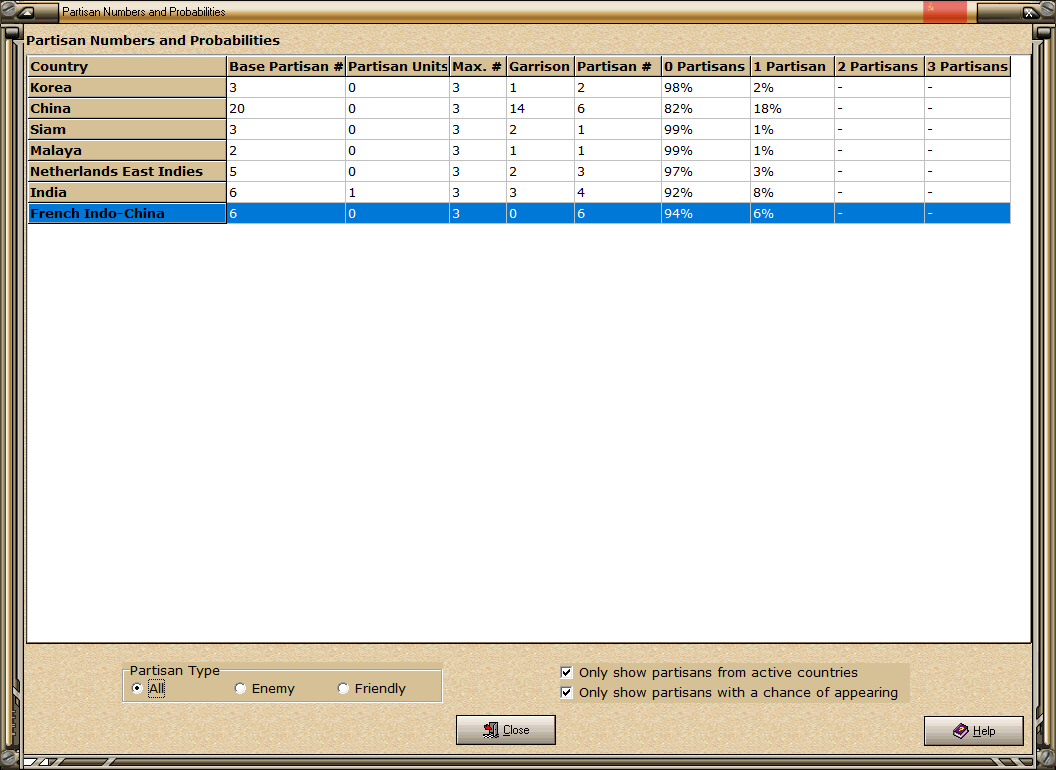This screenshot has height=770, width=1056.
Task: Click the door icon on Close button
Action: coord(491,730)
